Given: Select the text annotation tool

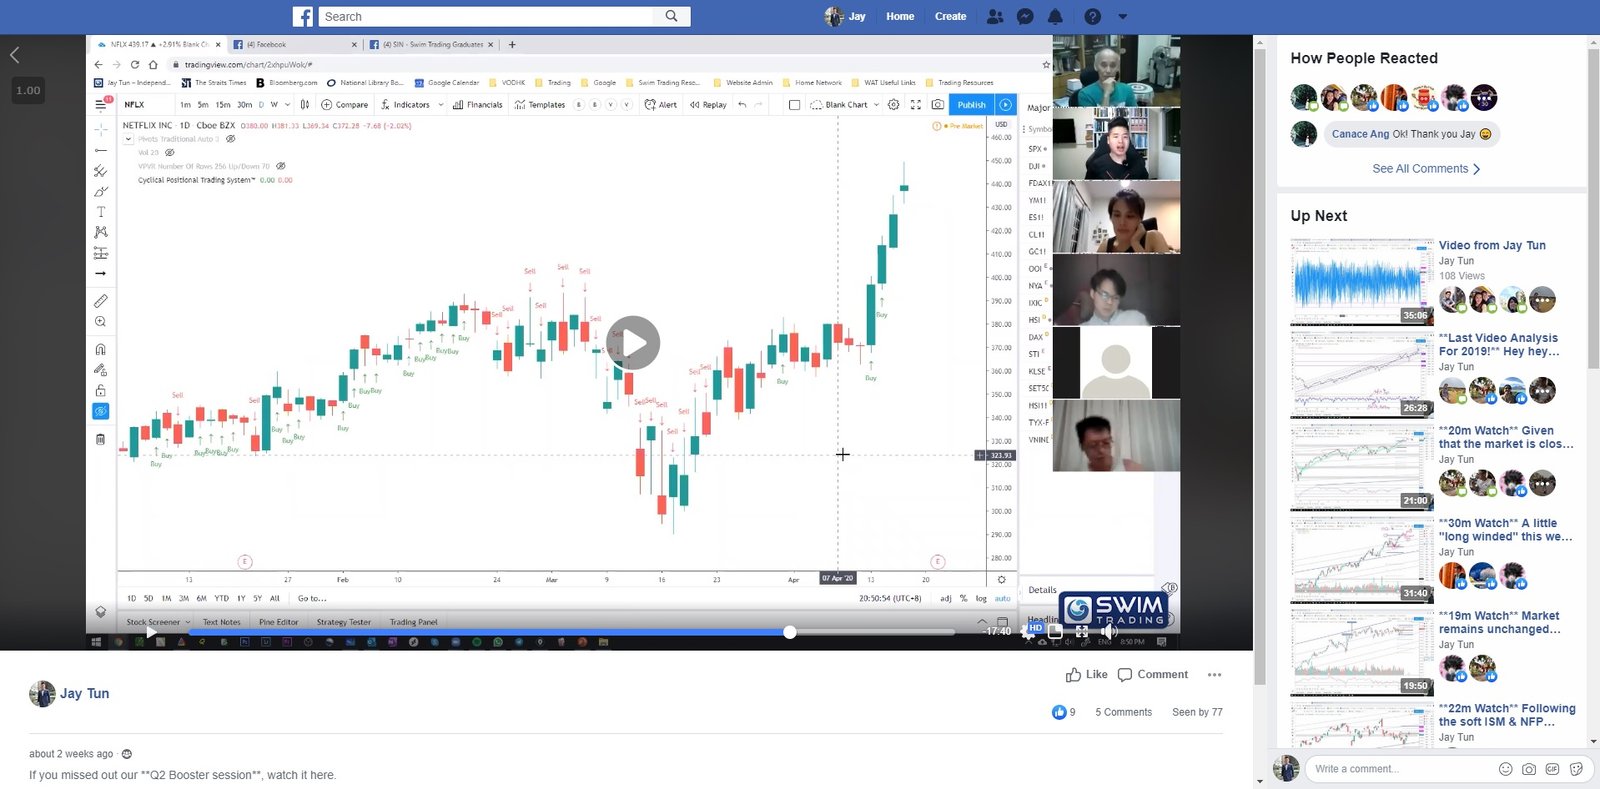Looking at the screenshot, I should (101, 212).
